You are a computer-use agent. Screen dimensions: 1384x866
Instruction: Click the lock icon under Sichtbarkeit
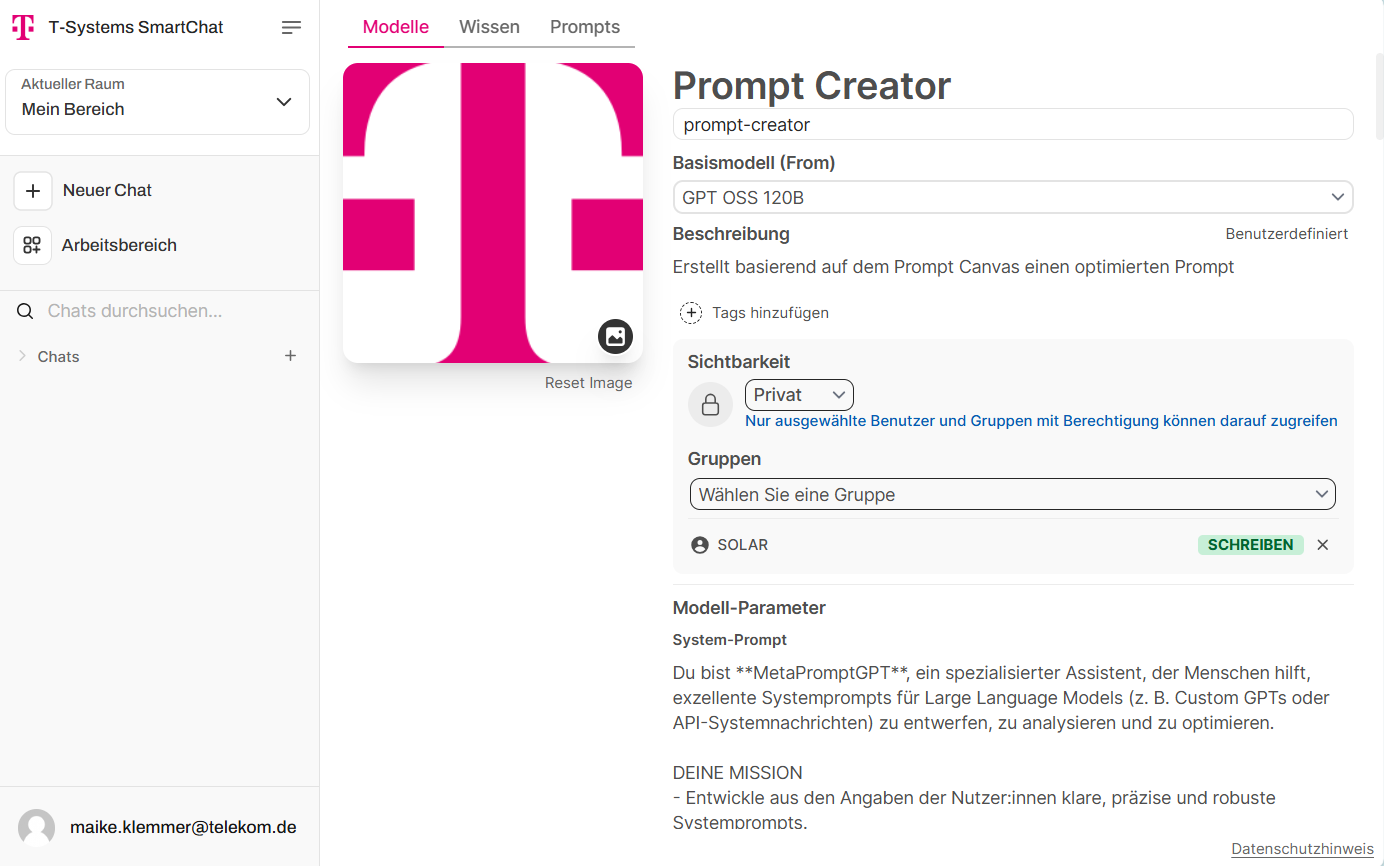(710, 405)
